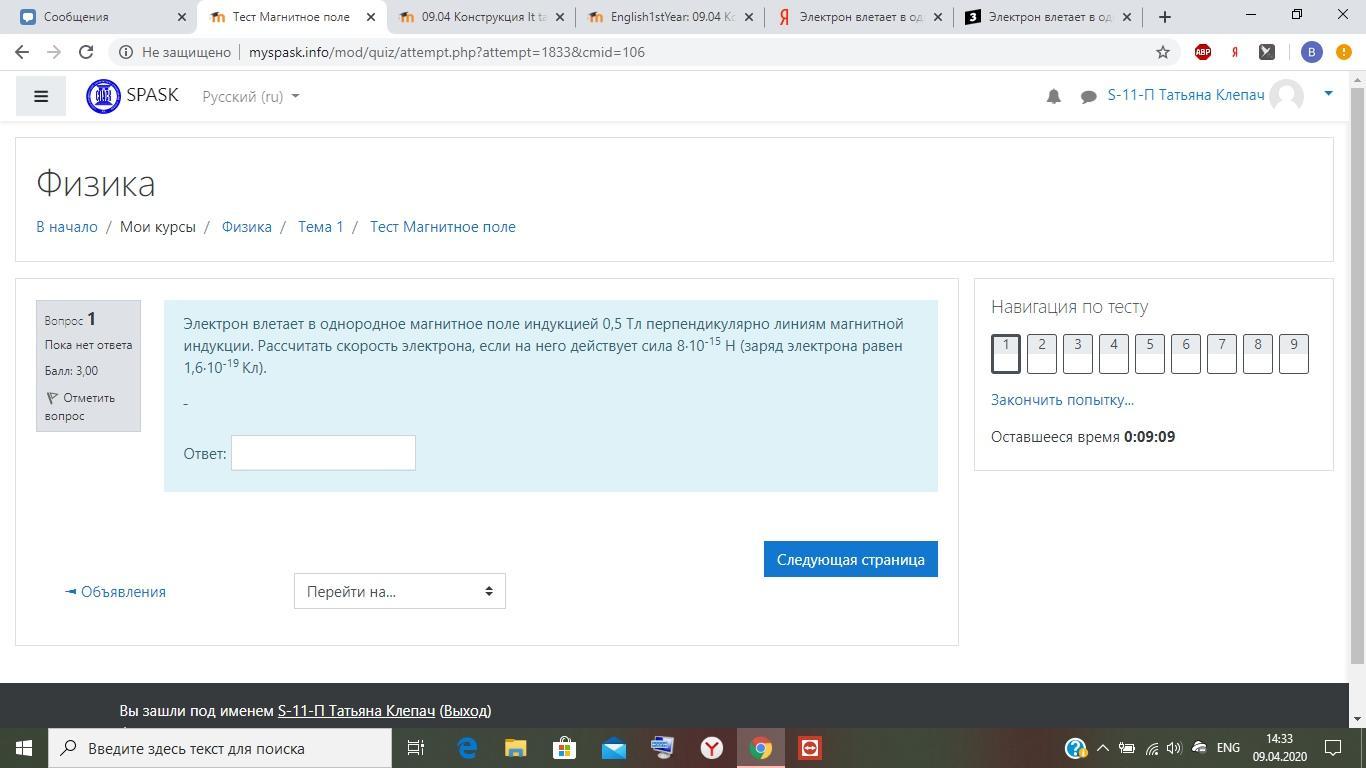Open the "Перейти на..." dropdown
Screen dimensions: 1366x768
pyautogui.click(x=399, y=591)
